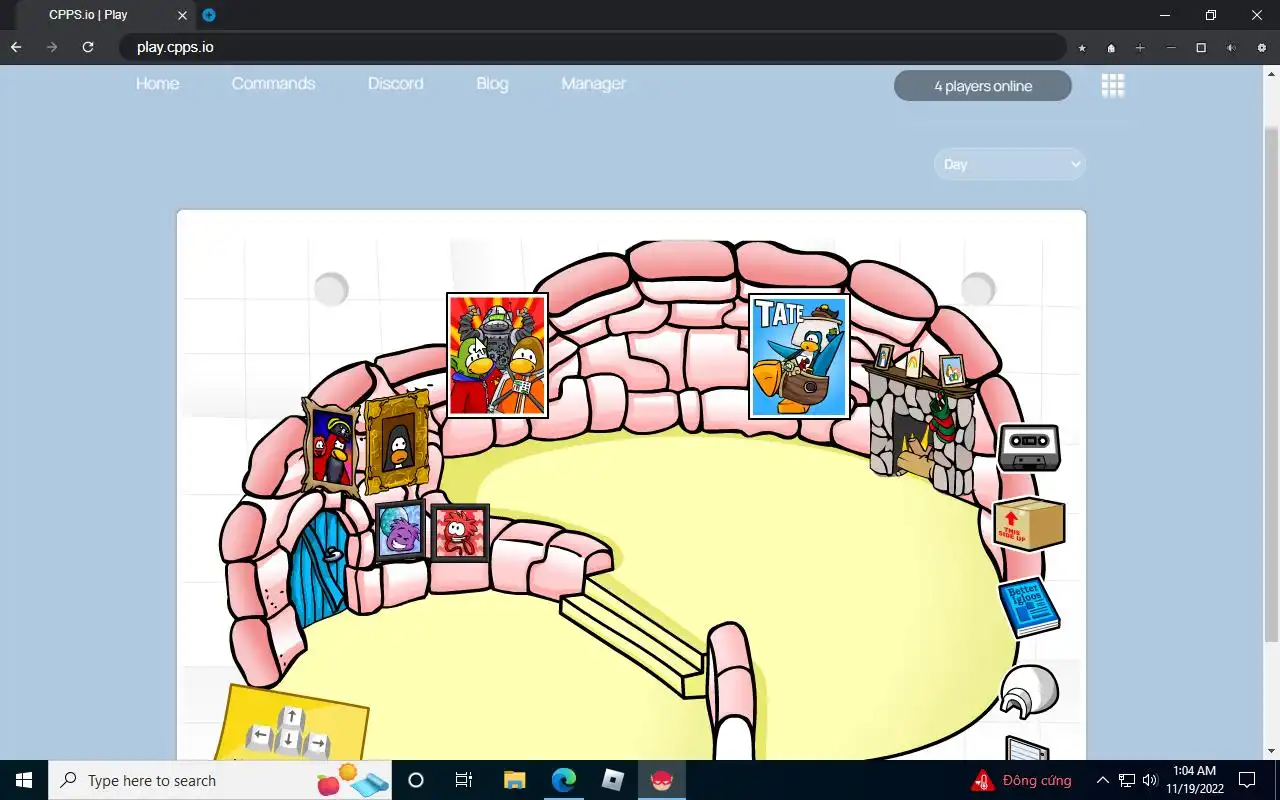1280x800 pixels.
Task: Open the Blog page
Action: click(x=492, y=84)
